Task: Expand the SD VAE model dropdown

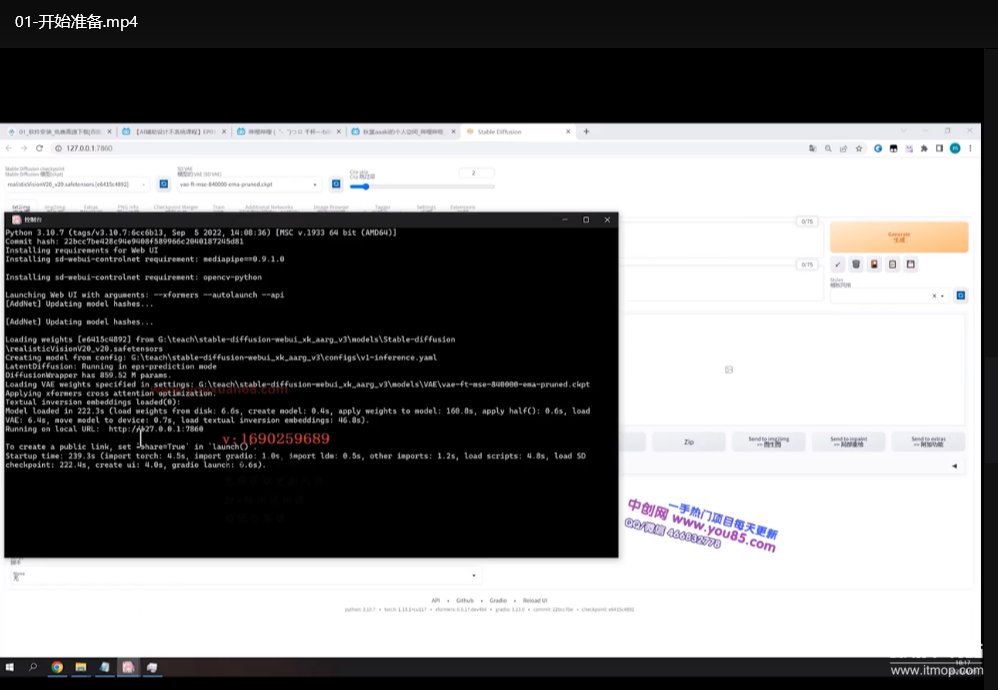Action: click(248, 185)
